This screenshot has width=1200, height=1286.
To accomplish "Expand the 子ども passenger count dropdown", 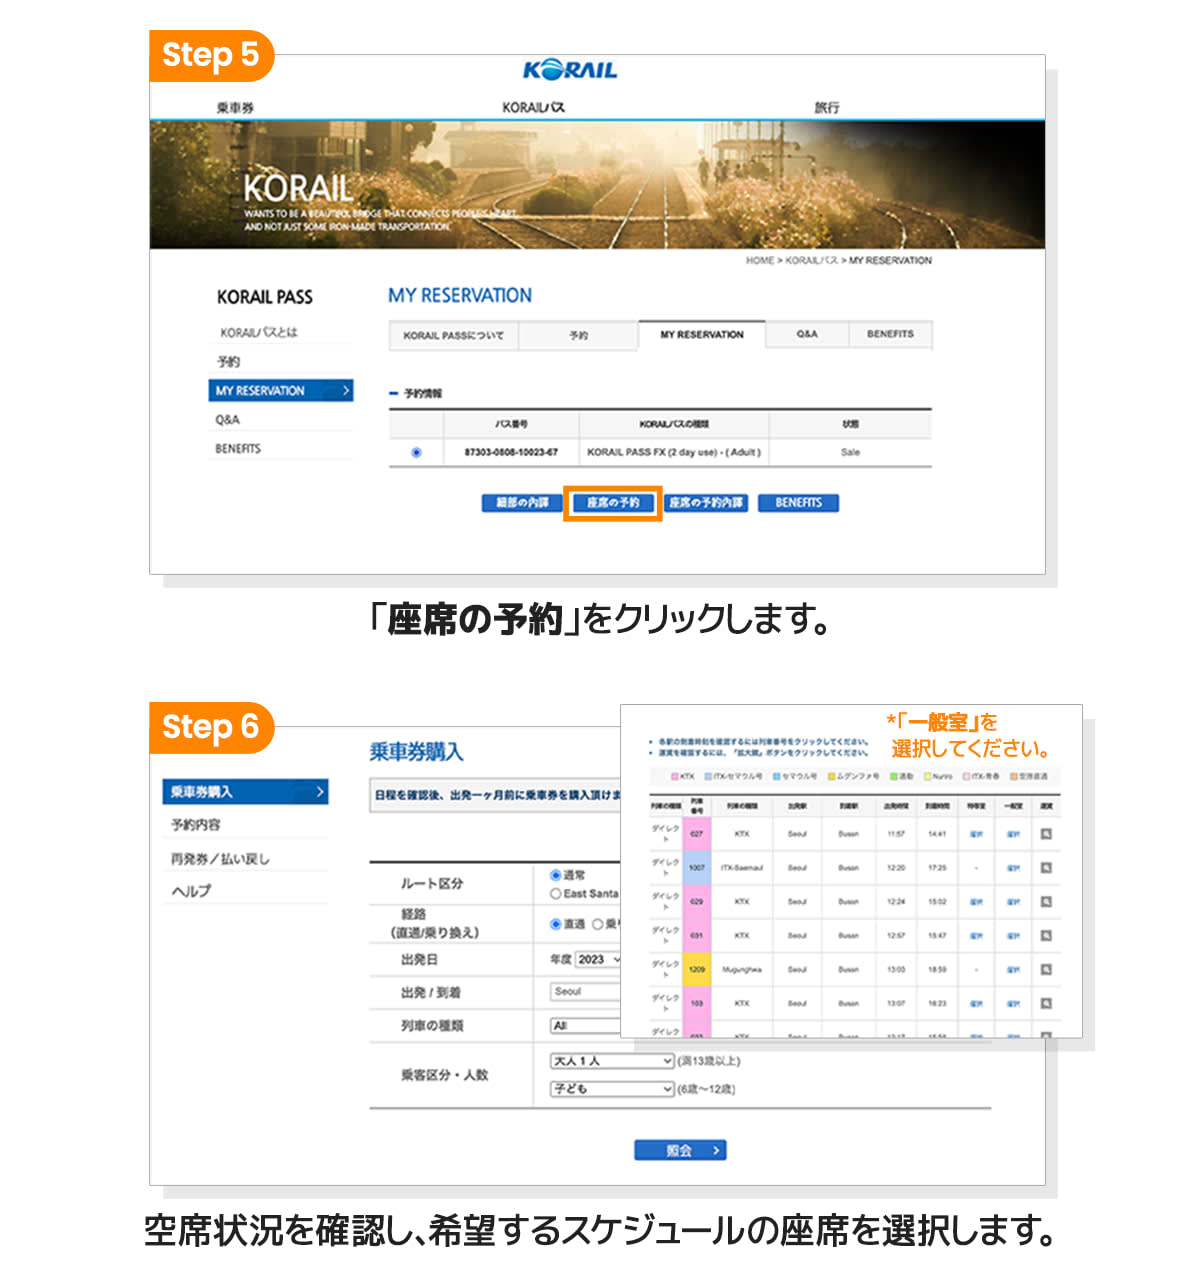I will coord(612,1089).
